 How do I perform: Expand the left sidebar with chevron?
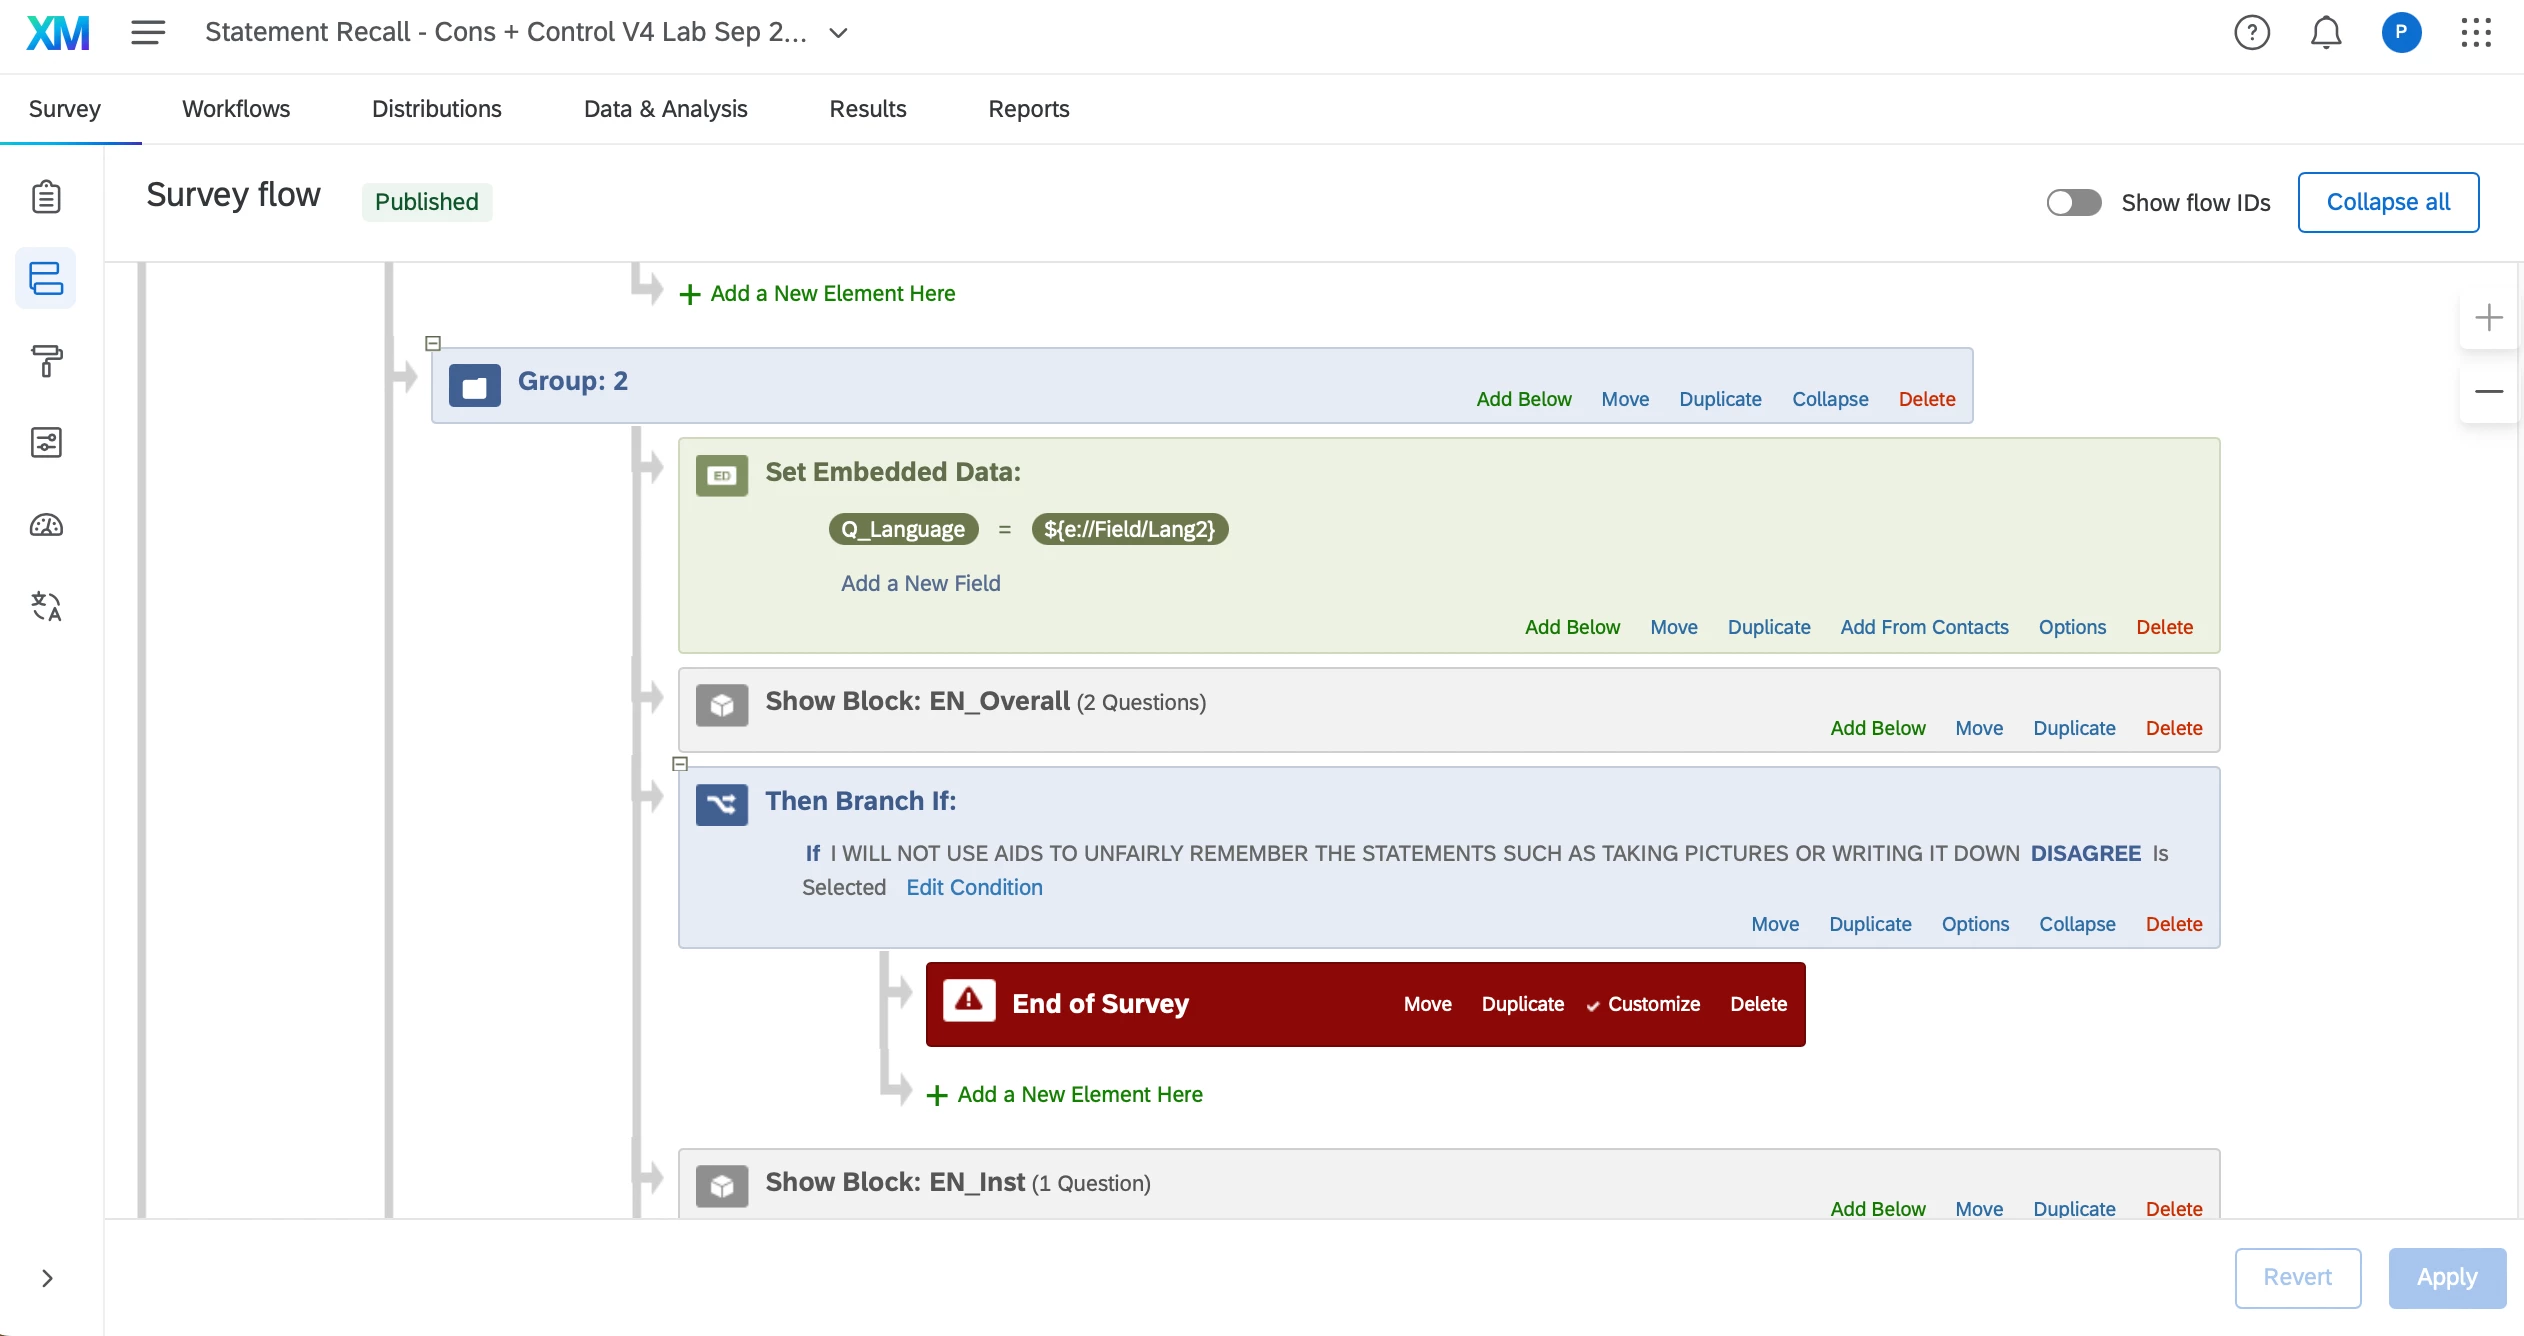coord(46,1278)
